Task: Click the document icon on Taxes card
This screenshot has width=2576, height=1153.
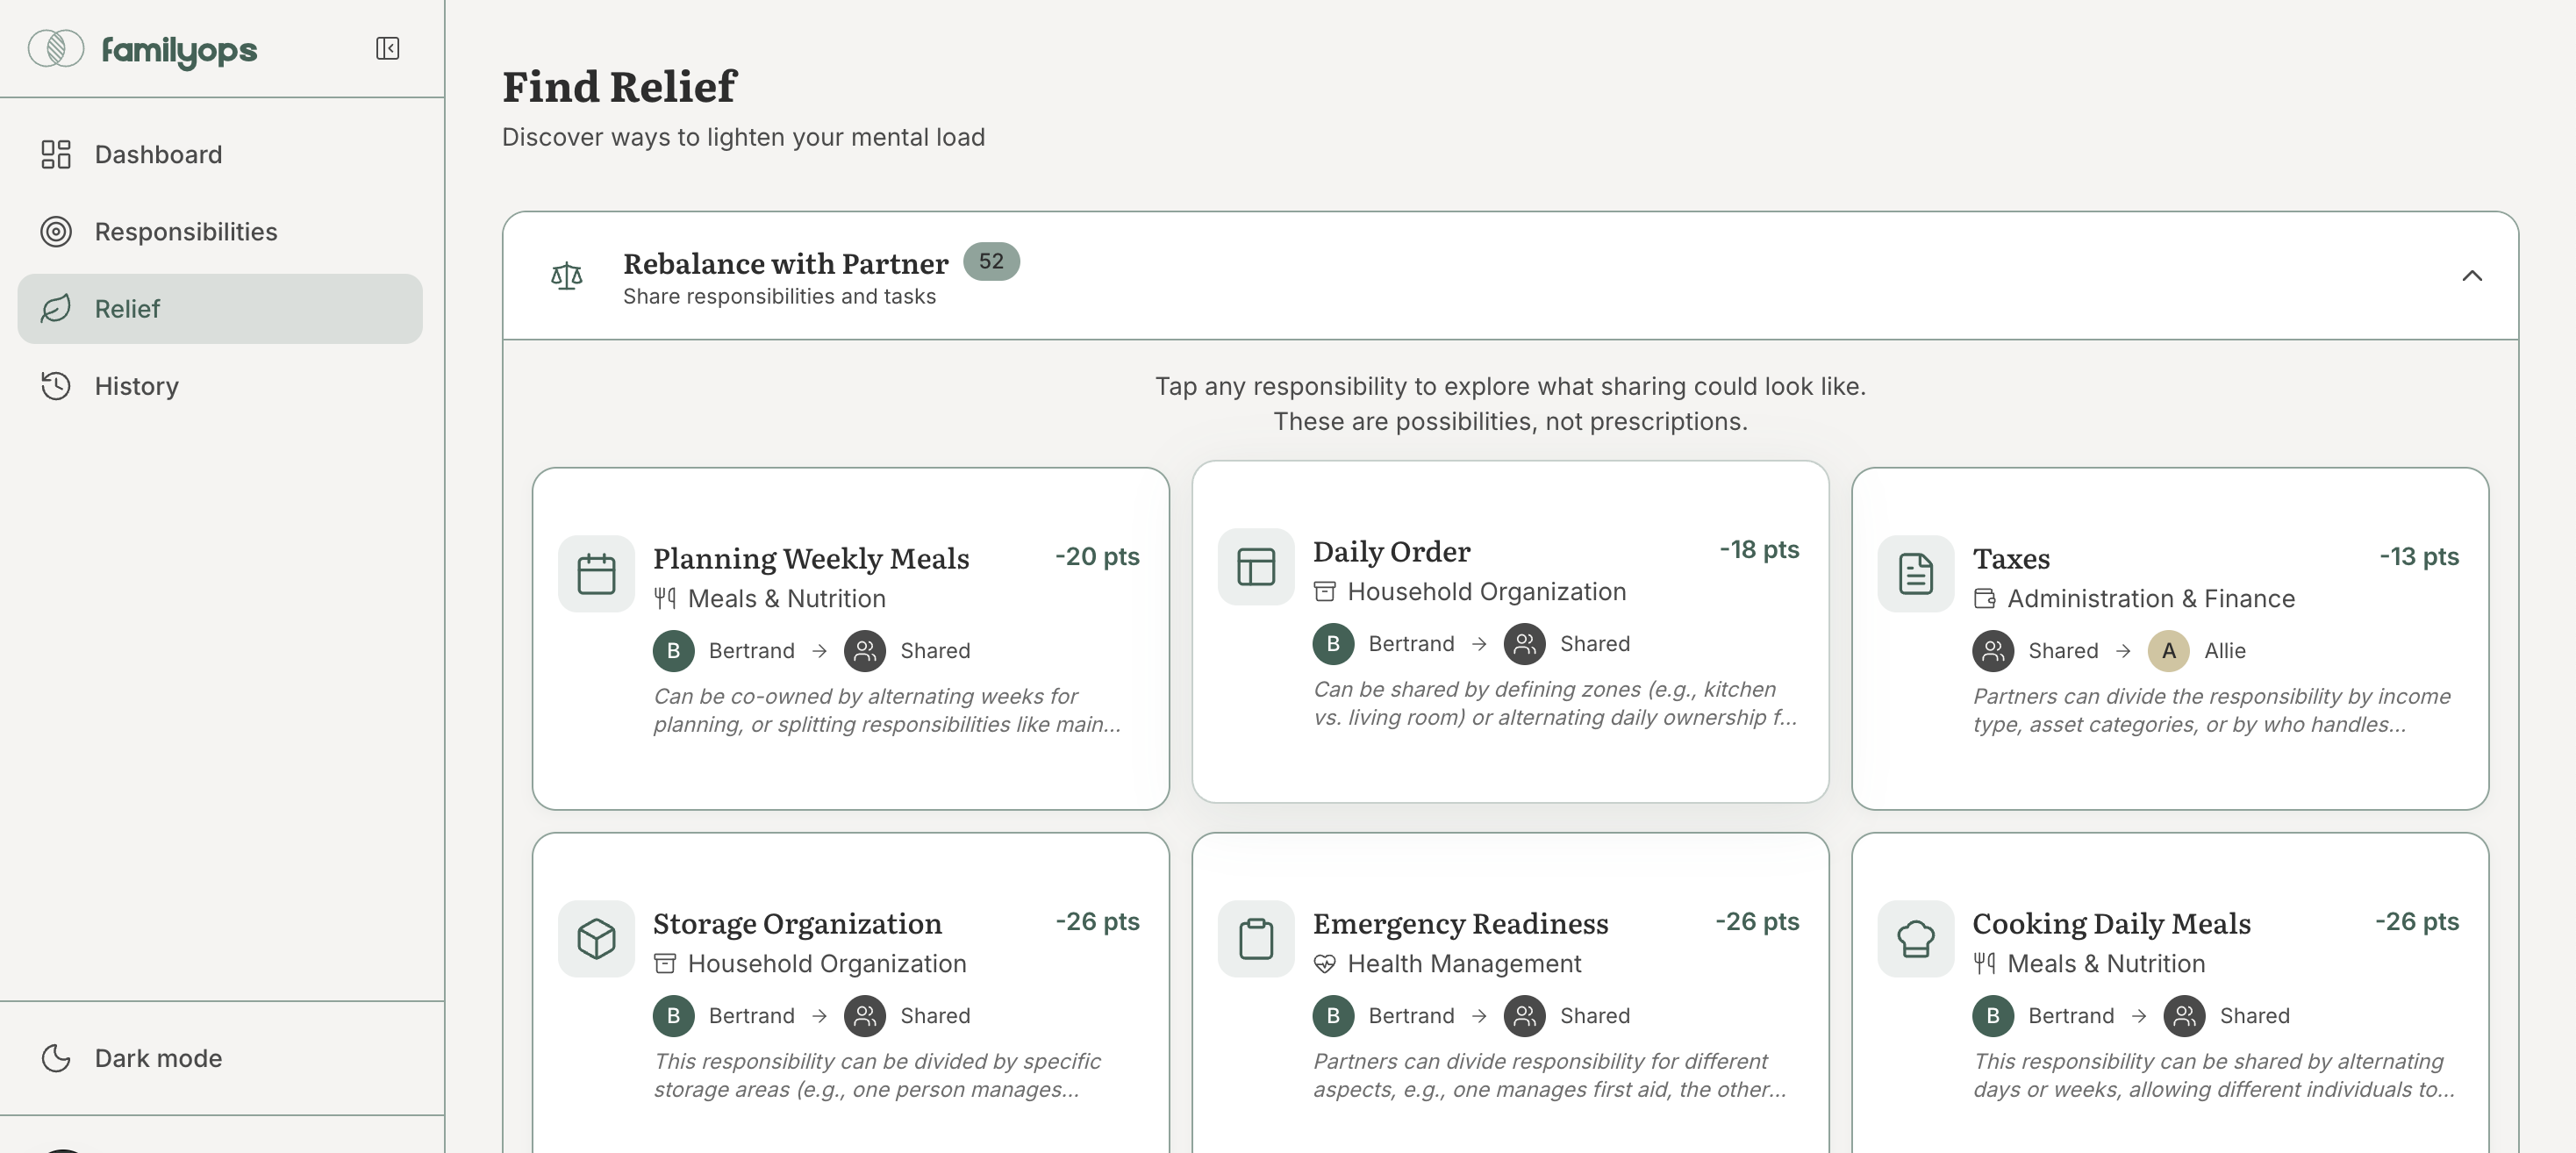Action: click(x=1915, y=574)
